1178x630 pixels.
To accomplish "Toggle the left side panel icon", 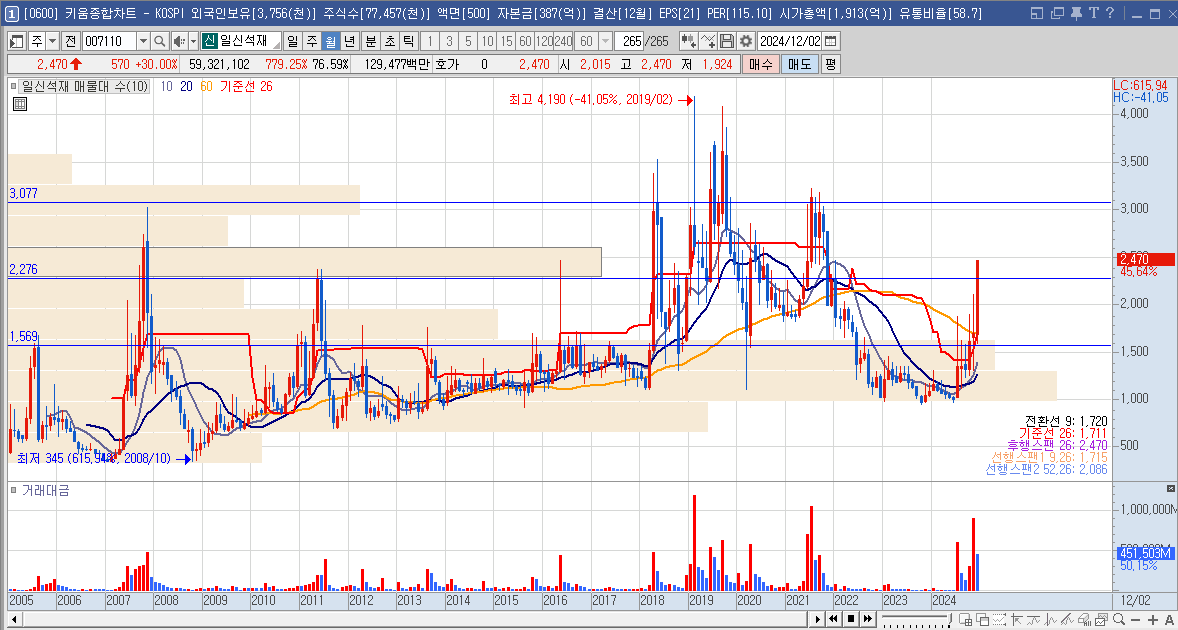I will (x=17, y=41).
